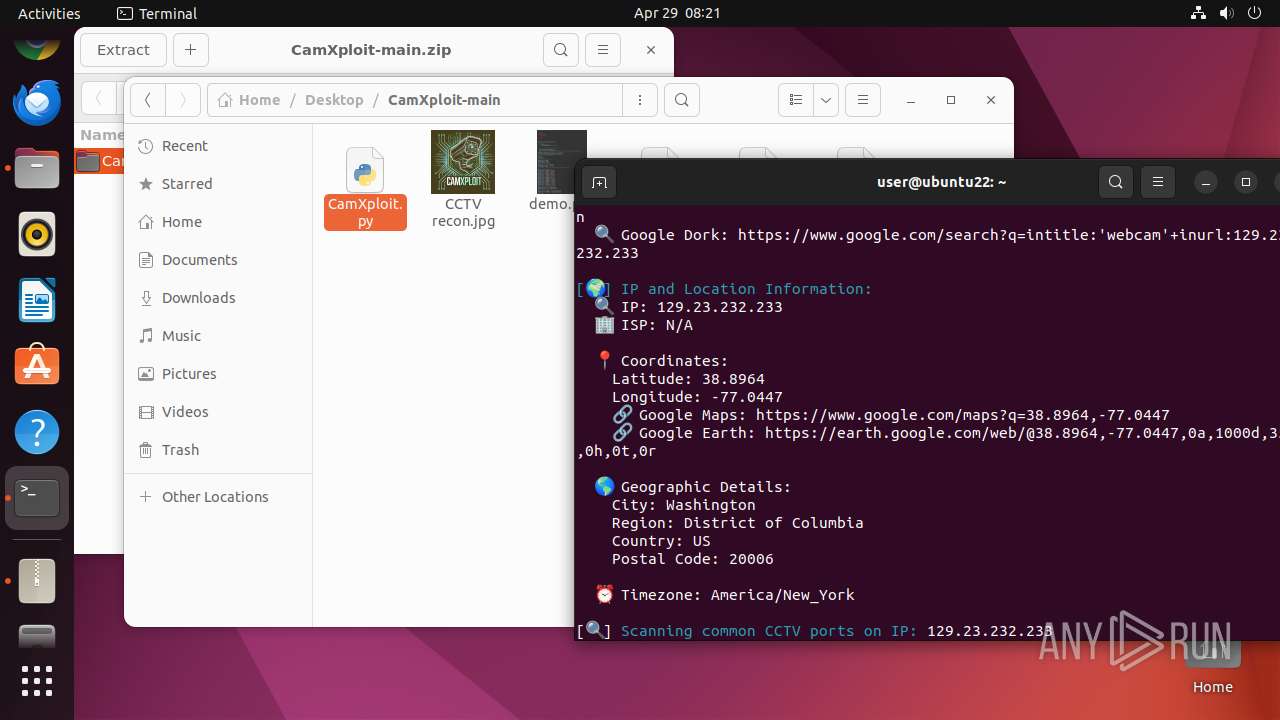Select the CamXploit.py file
Viewport: 1280px width, 720px height.
coord(365,188)
